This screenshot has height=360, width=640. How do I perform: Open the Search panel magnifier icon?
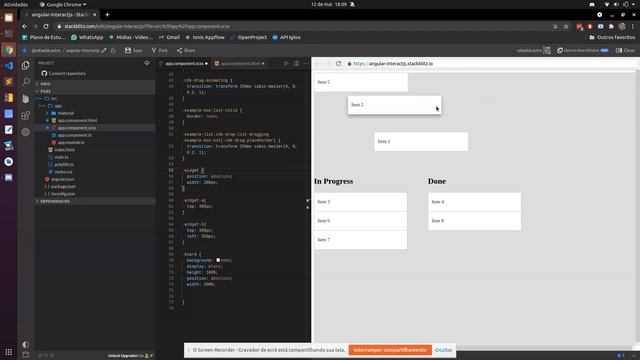[x=26, y=82]
